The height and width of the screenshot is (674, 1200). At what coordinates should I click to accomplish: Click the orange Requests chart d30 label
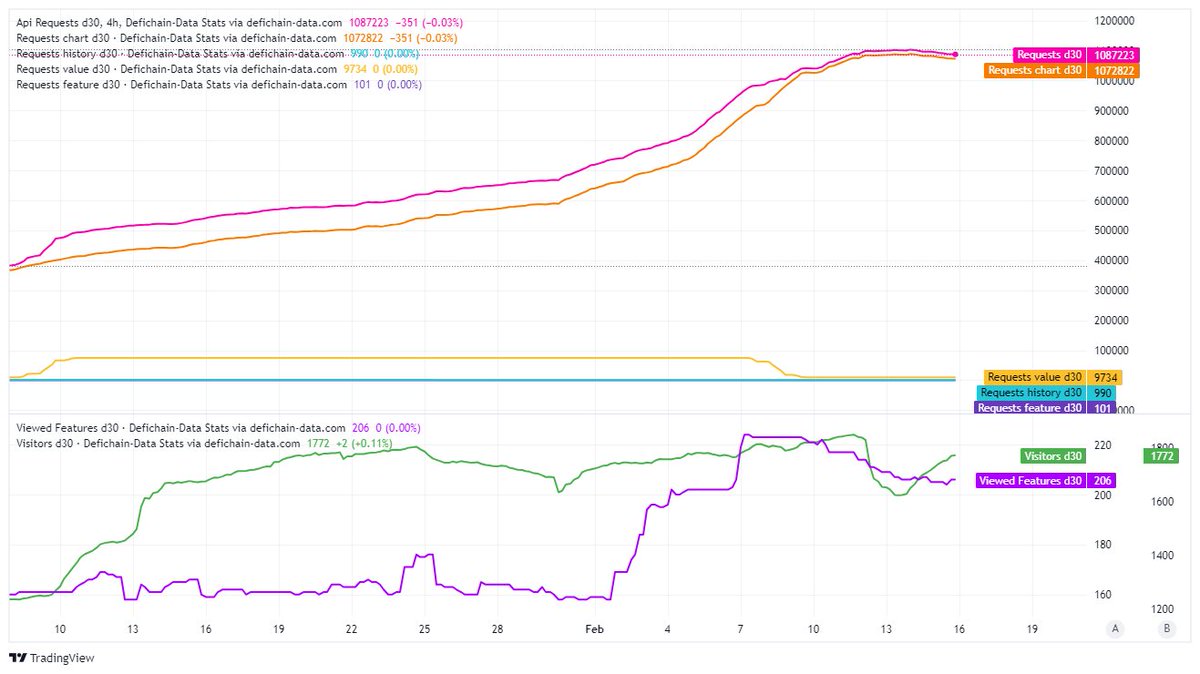click(x=1035, y=71)
